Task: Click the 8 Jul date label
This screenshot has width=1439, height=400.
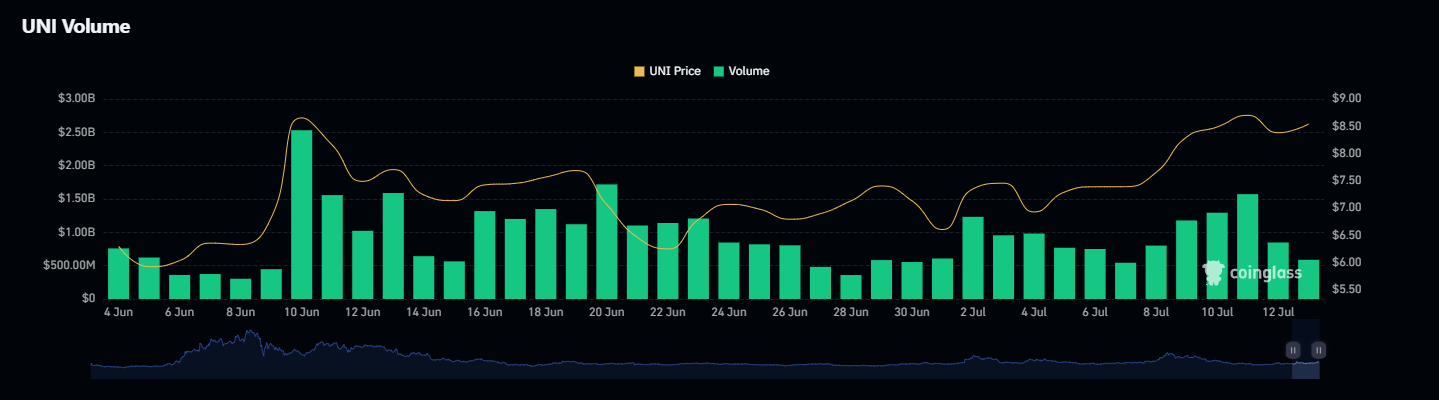Action: click(x=1156, y=312)
